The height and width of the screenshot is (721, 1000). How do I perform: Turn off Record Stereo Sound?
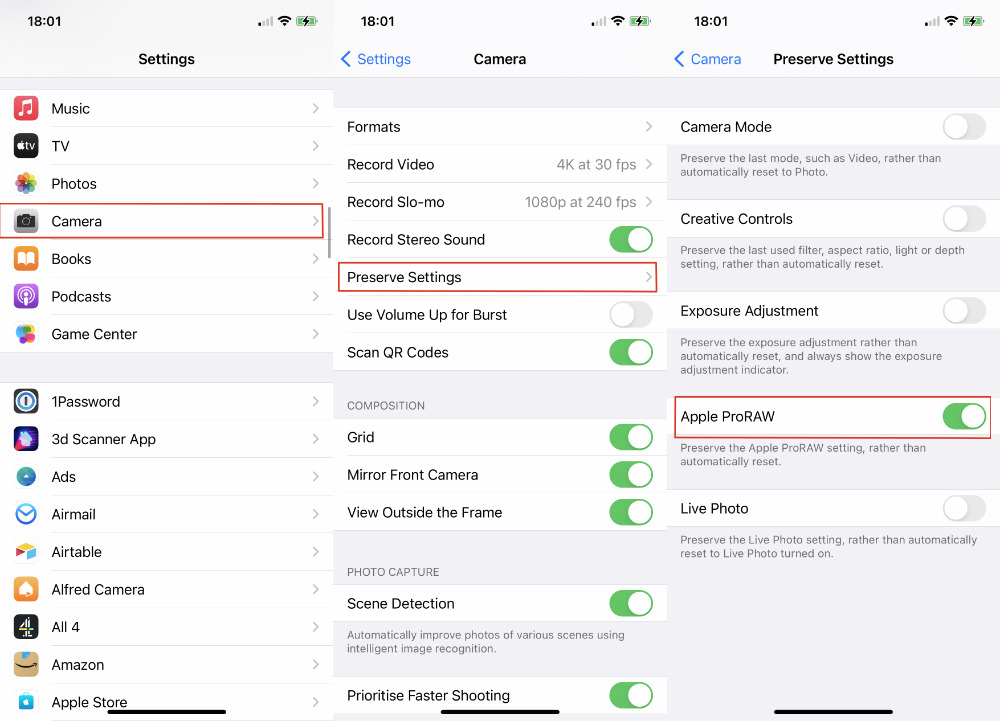631,240
